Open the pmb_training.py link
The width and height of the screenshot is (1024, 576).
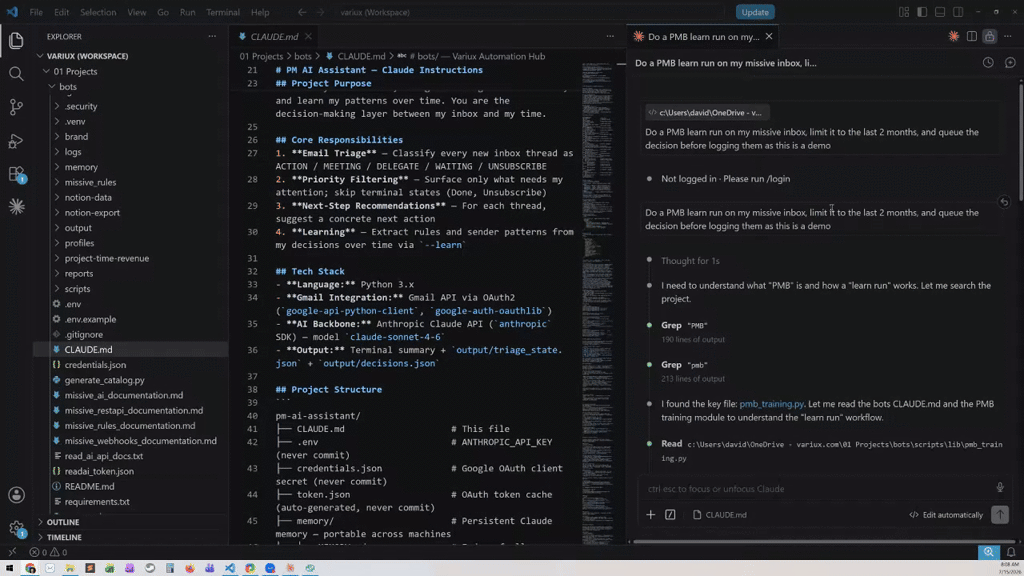771,404
